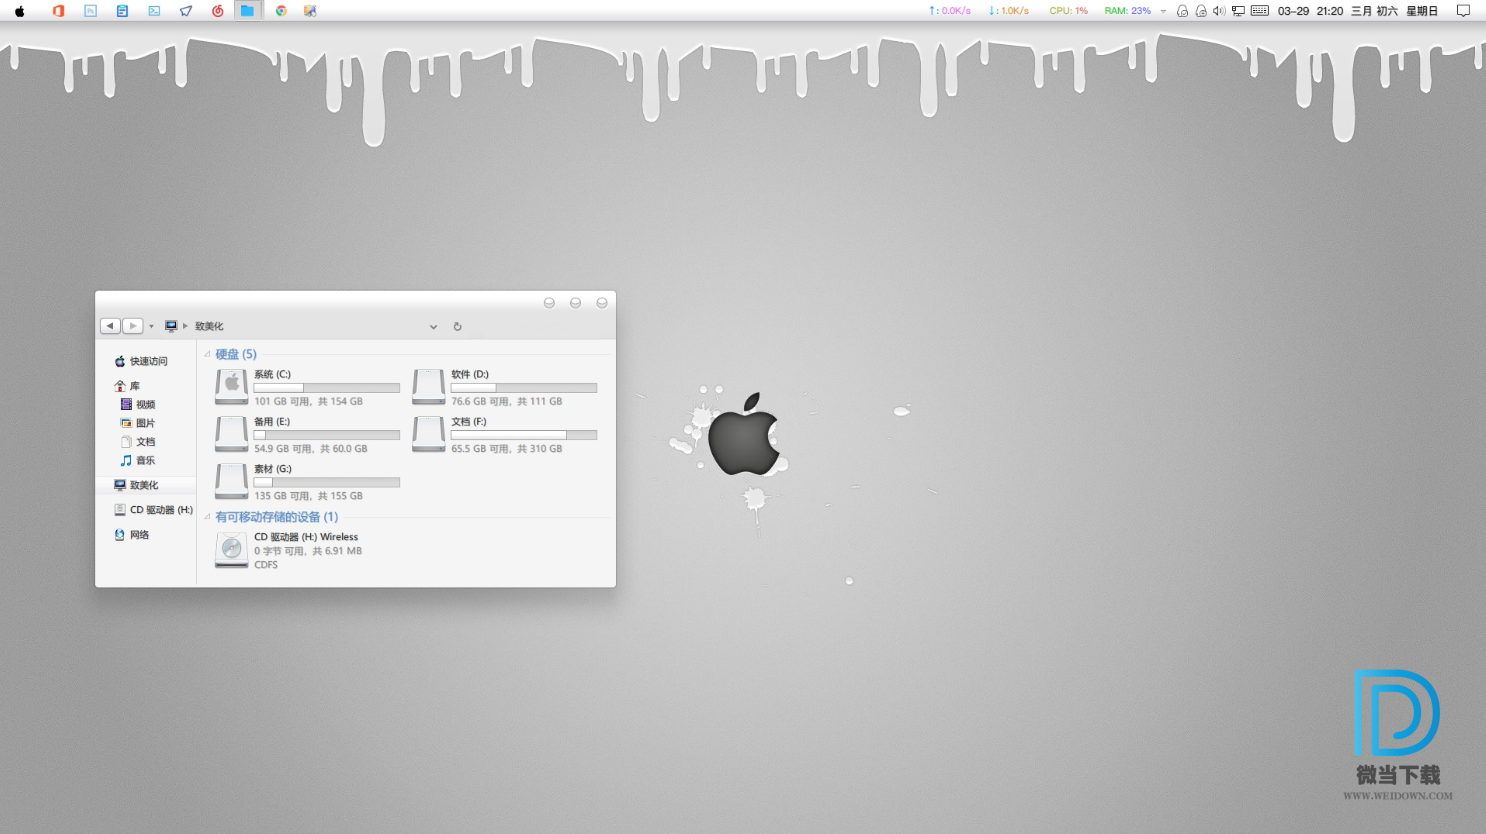
Task: Click the weekday 星期日 label
Action: point(1422,11)
